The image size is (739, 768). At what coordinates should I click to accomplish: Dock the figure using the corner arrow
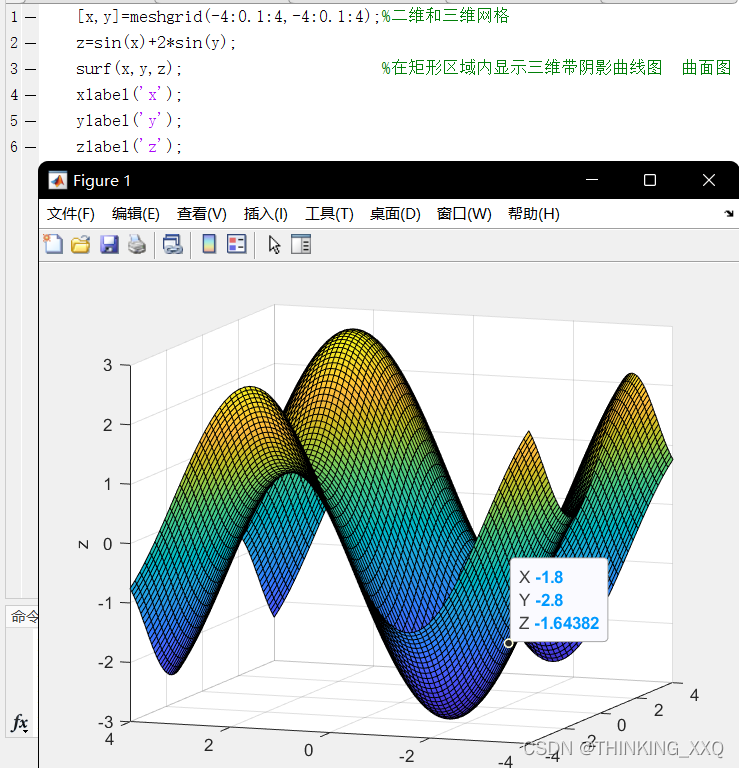[729, 214]
